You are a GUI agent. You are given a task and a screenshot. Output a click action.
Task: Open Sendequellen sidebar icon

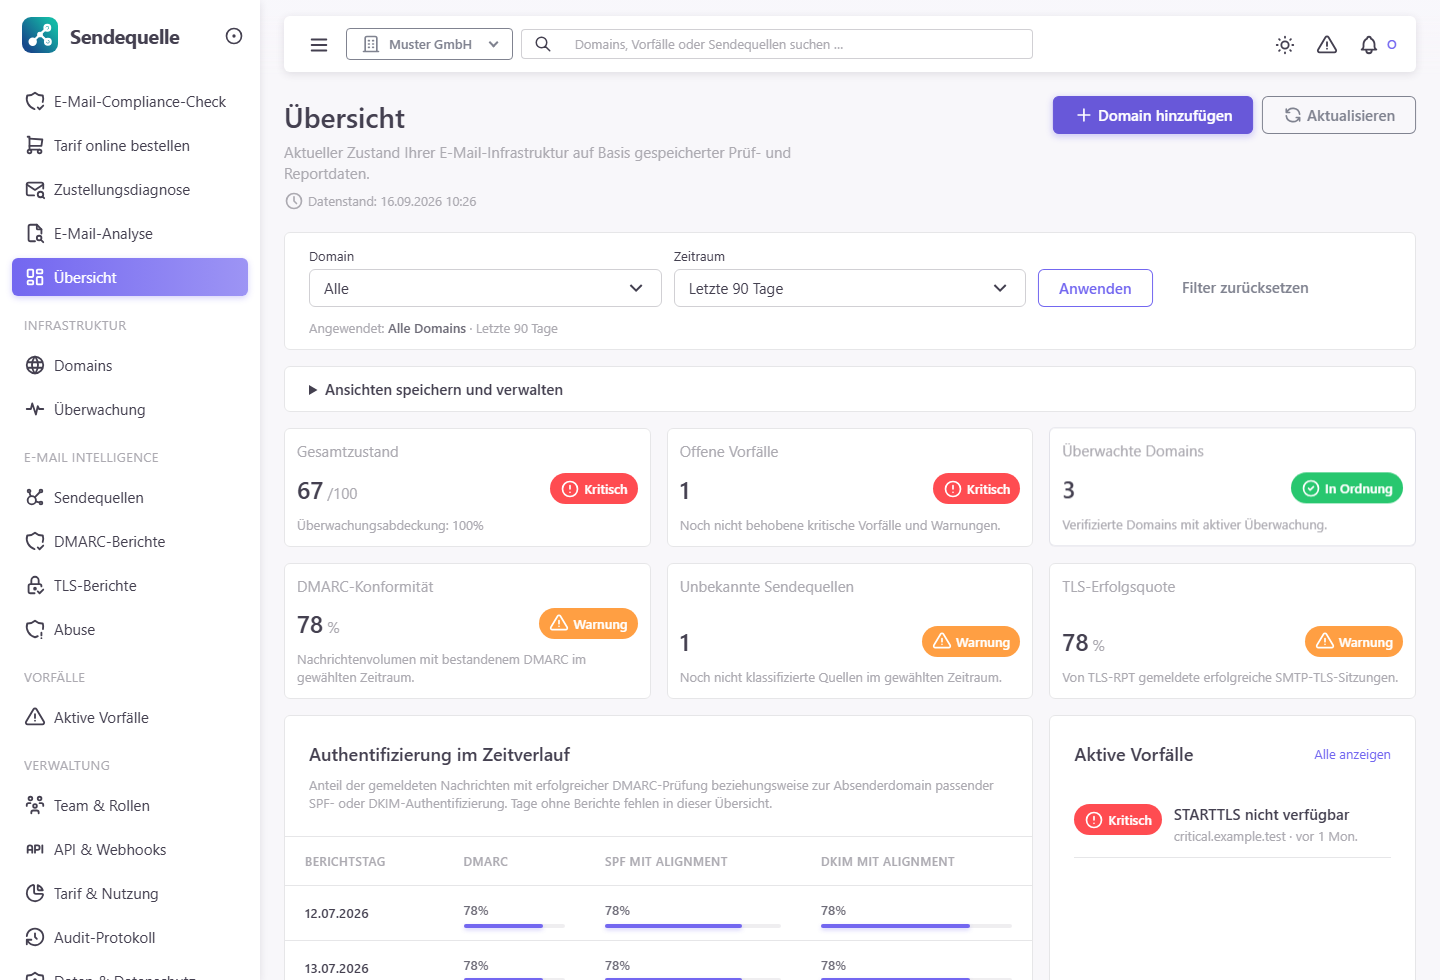(x=35, y=498)
